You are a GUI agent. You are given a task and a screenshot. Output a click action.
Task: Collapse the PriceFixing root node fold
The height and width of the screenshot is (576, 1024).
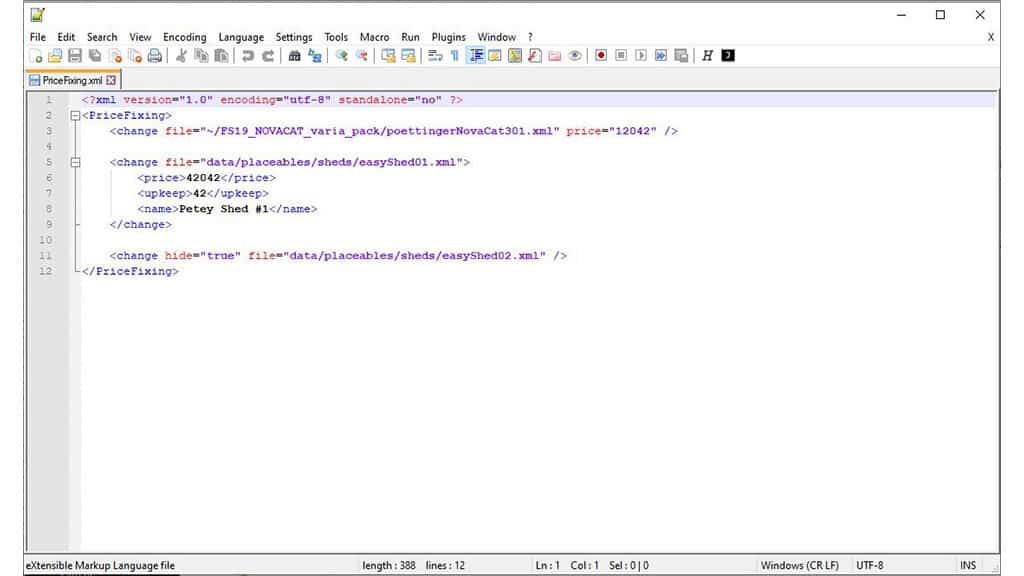[x=75, y=116]
